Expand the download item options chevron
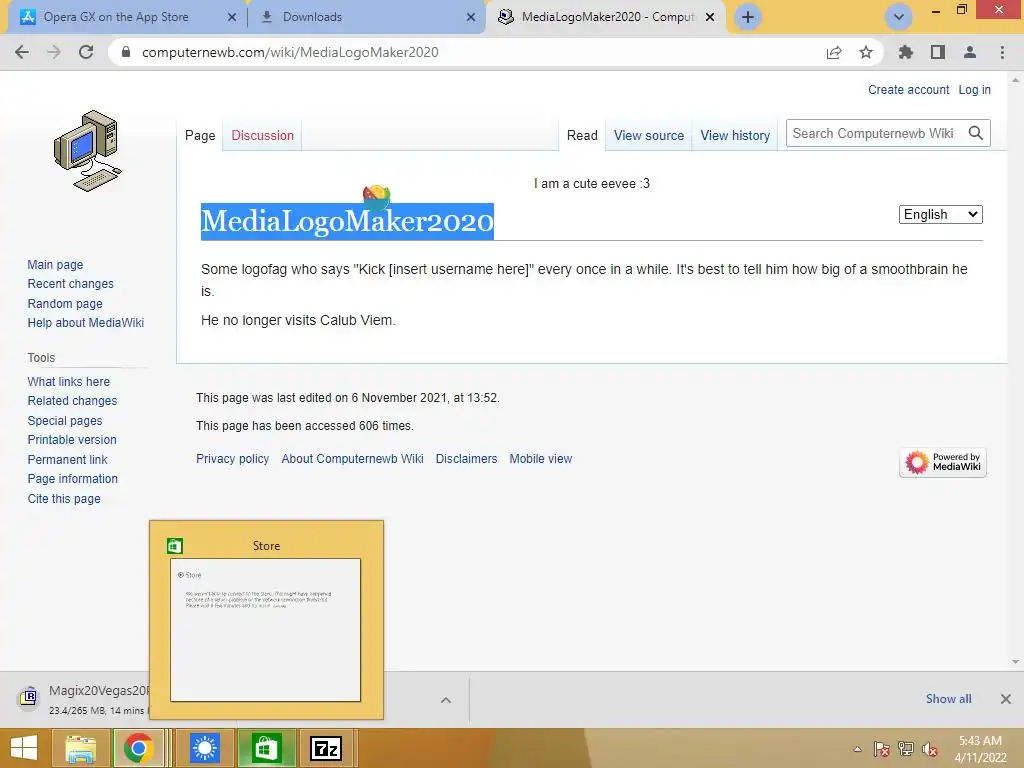Screen dimensions: 1024x768 [445, 700]
